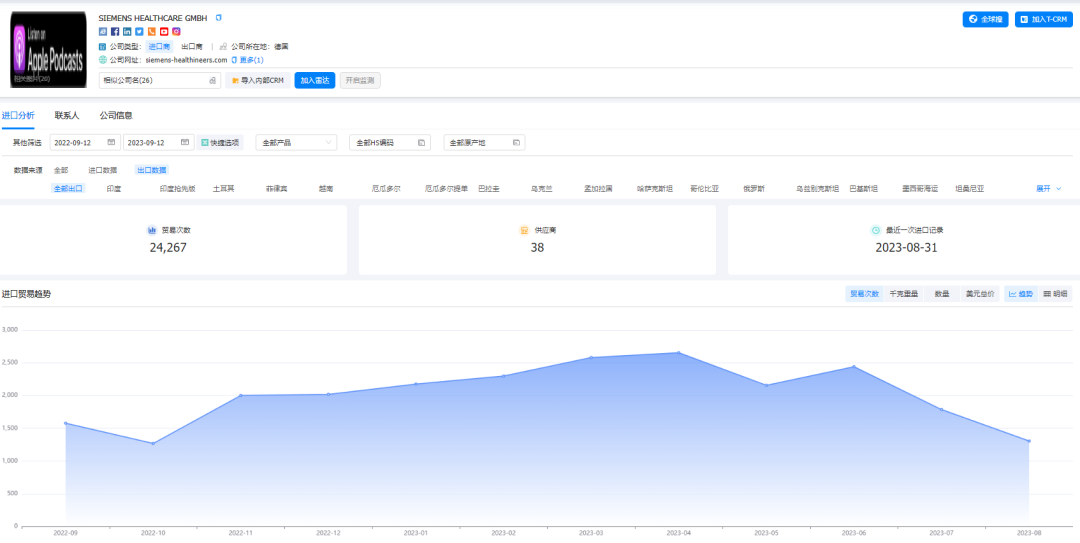Click the Twitter icon under company name
Image resolution: width=1080 pixels, height=543 pixels.
(x=139, y=32)
